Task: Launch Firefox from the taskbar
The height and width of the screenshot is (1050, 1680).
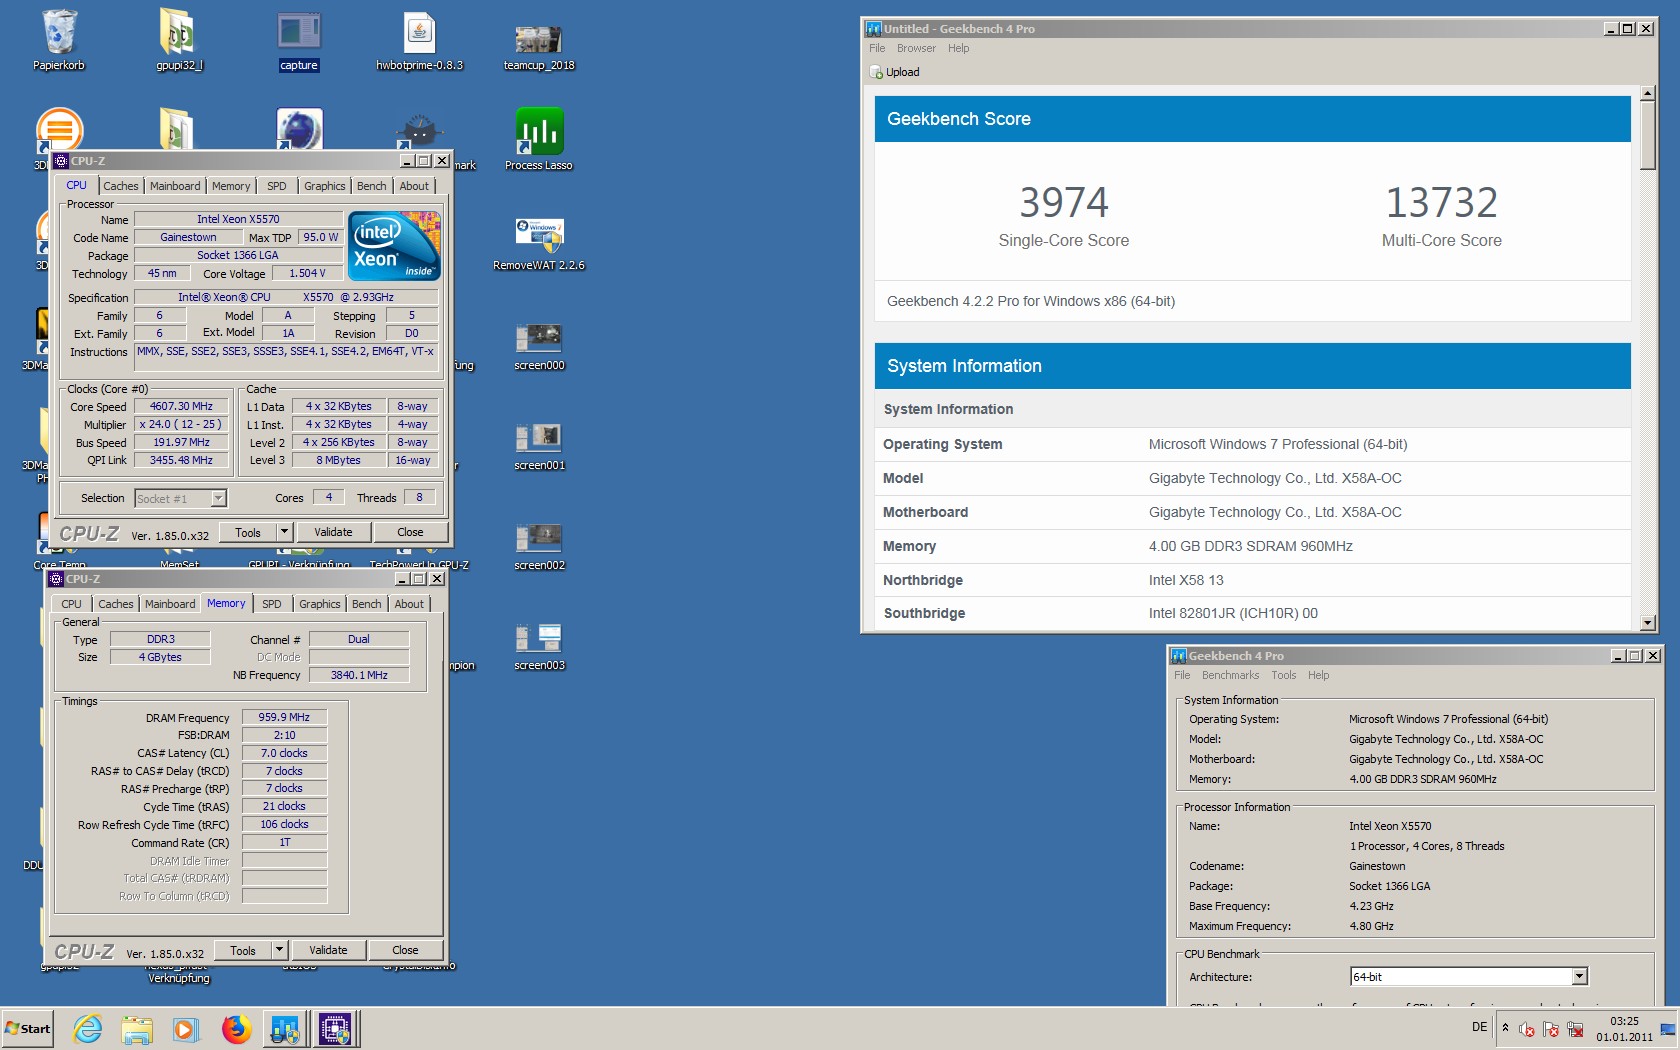Action: (236, 1028)
